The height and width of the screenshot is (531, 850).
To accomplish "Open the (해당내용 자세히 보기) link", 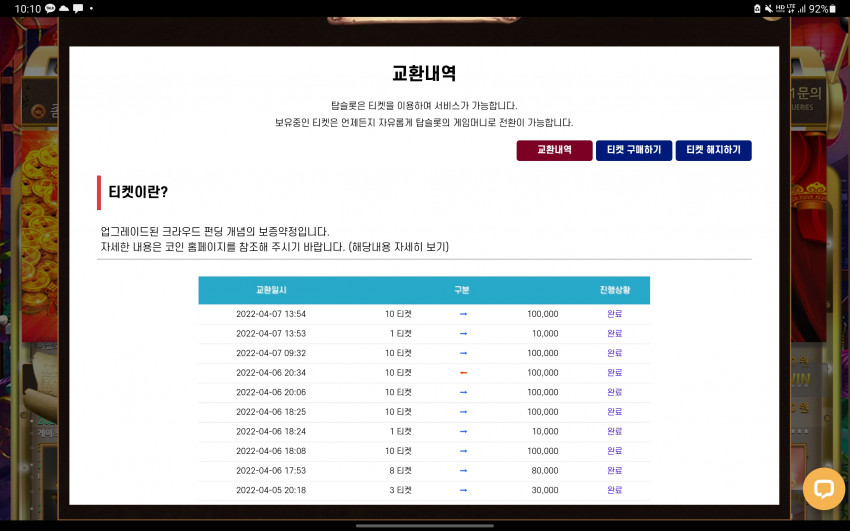I will point(398,247).
